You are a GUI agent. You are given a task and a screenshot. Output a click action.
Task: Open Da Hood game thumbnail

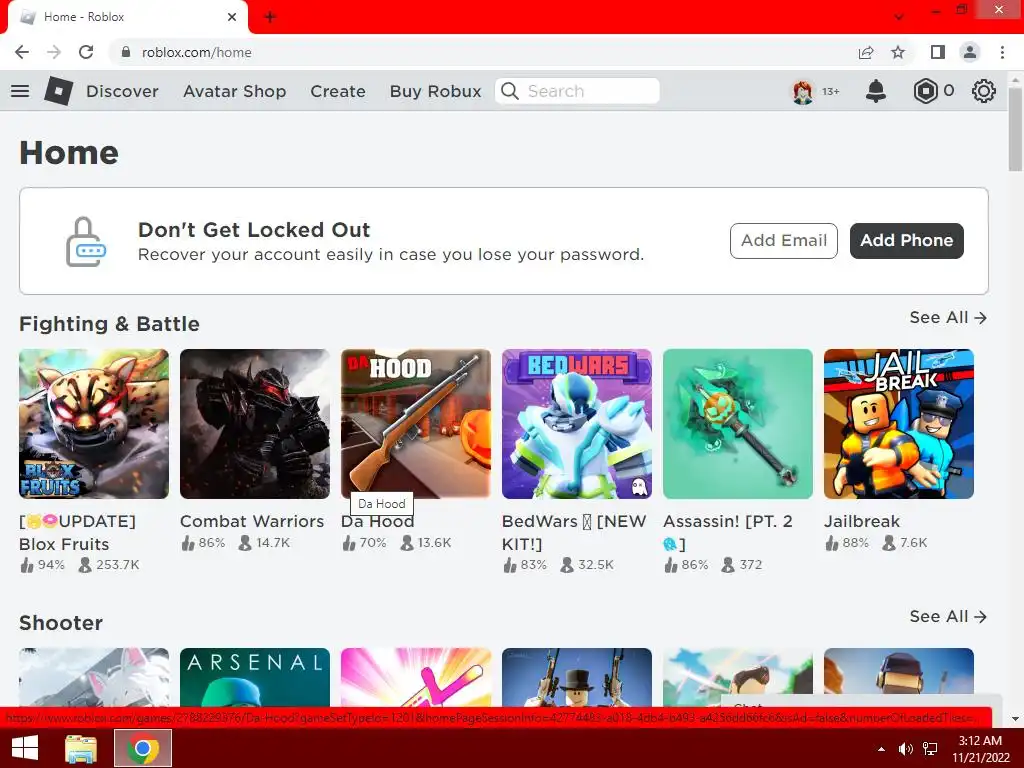416,424
